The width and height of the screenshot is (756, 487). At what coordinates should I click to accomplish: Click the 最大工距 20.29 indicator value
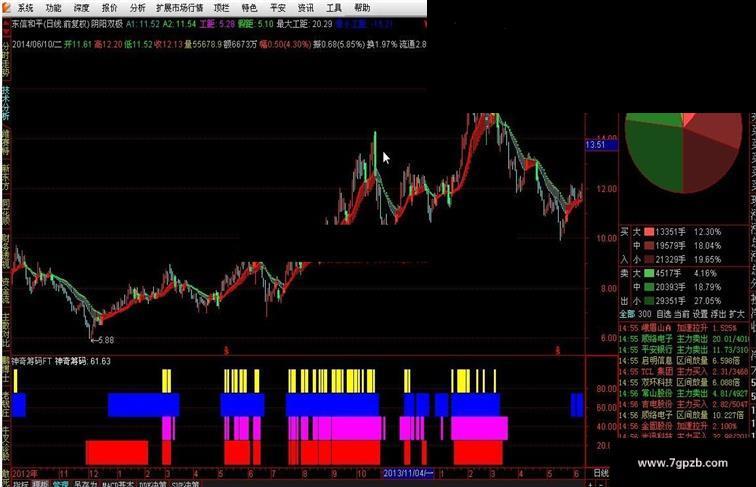click(x=304, y=24)
